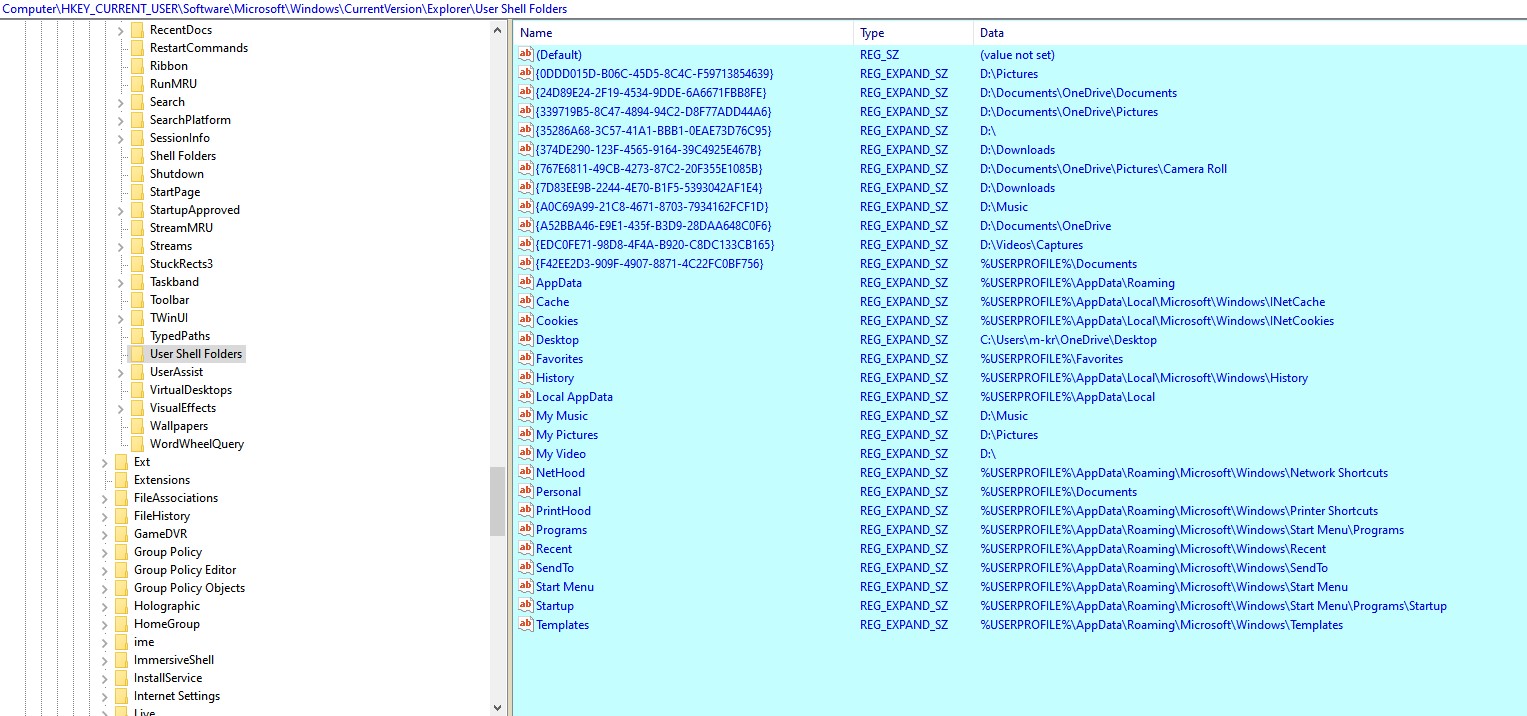Expand the StartupApproved key

(120, 210)
